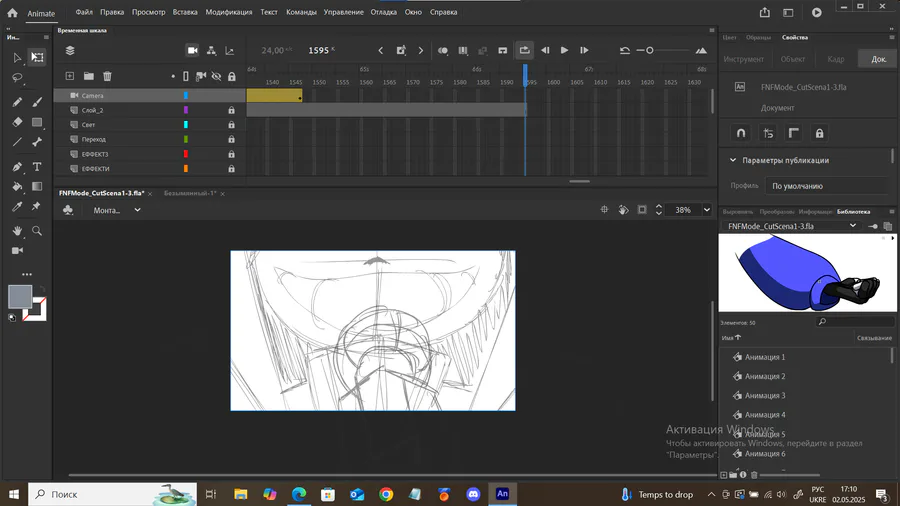Open Discord from the taskbar
This screenshot has height=506, width=900.
(x=473, y=494)
